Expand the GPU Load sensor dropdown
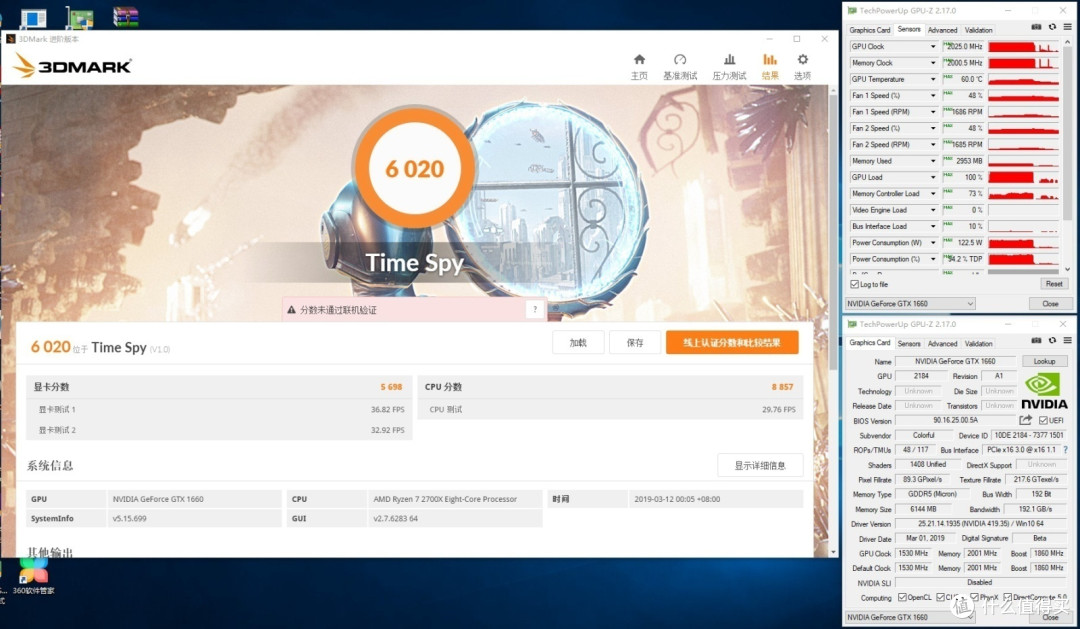This screenshot has height=629, width=1080. [x=933, y=178]
